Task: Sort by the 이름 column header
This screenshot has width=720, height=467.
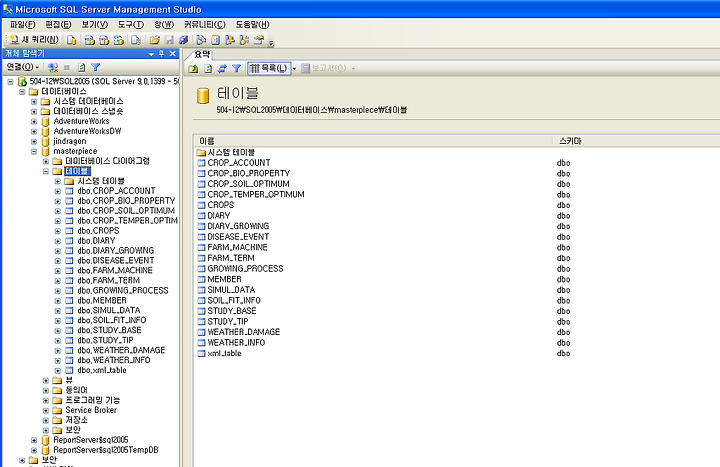Action: click(372, 141)
